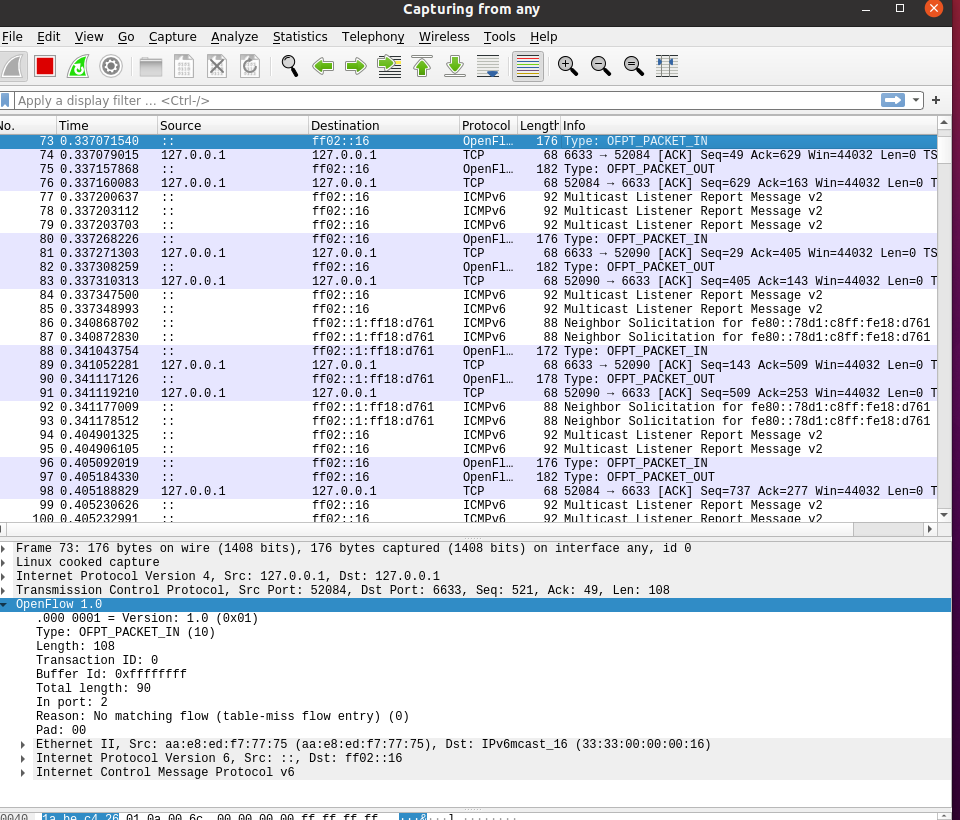Collapse the OpenFlow 1.0 section
The height and width of the screenshot is (820, 960).
(x=5, y=605)
